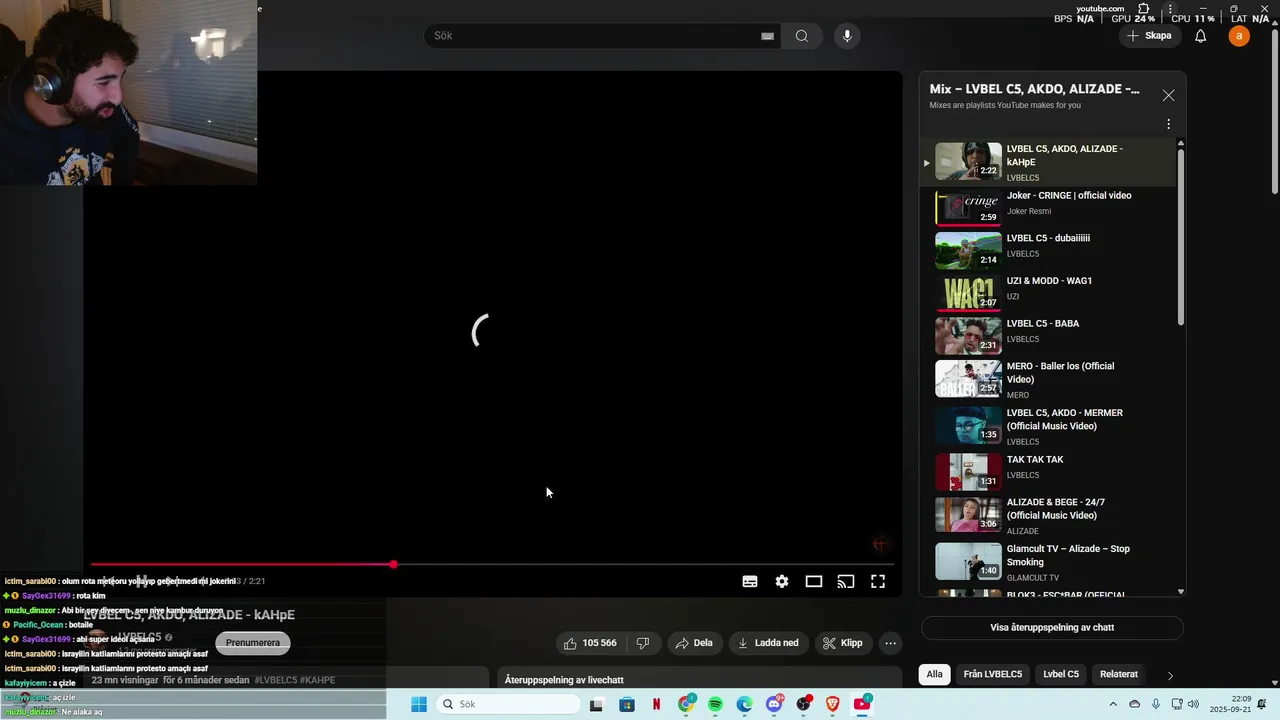Open Google Chrome from taskbar

(x=686, y=704)
